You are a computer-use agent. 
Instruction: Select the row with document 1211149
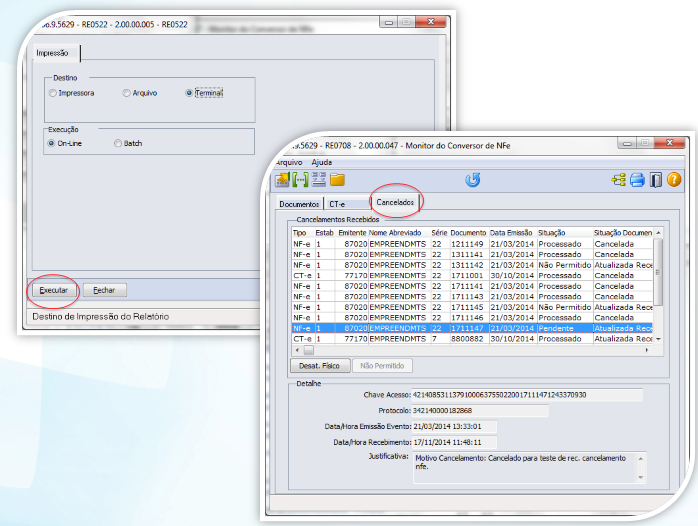point(472,244)
